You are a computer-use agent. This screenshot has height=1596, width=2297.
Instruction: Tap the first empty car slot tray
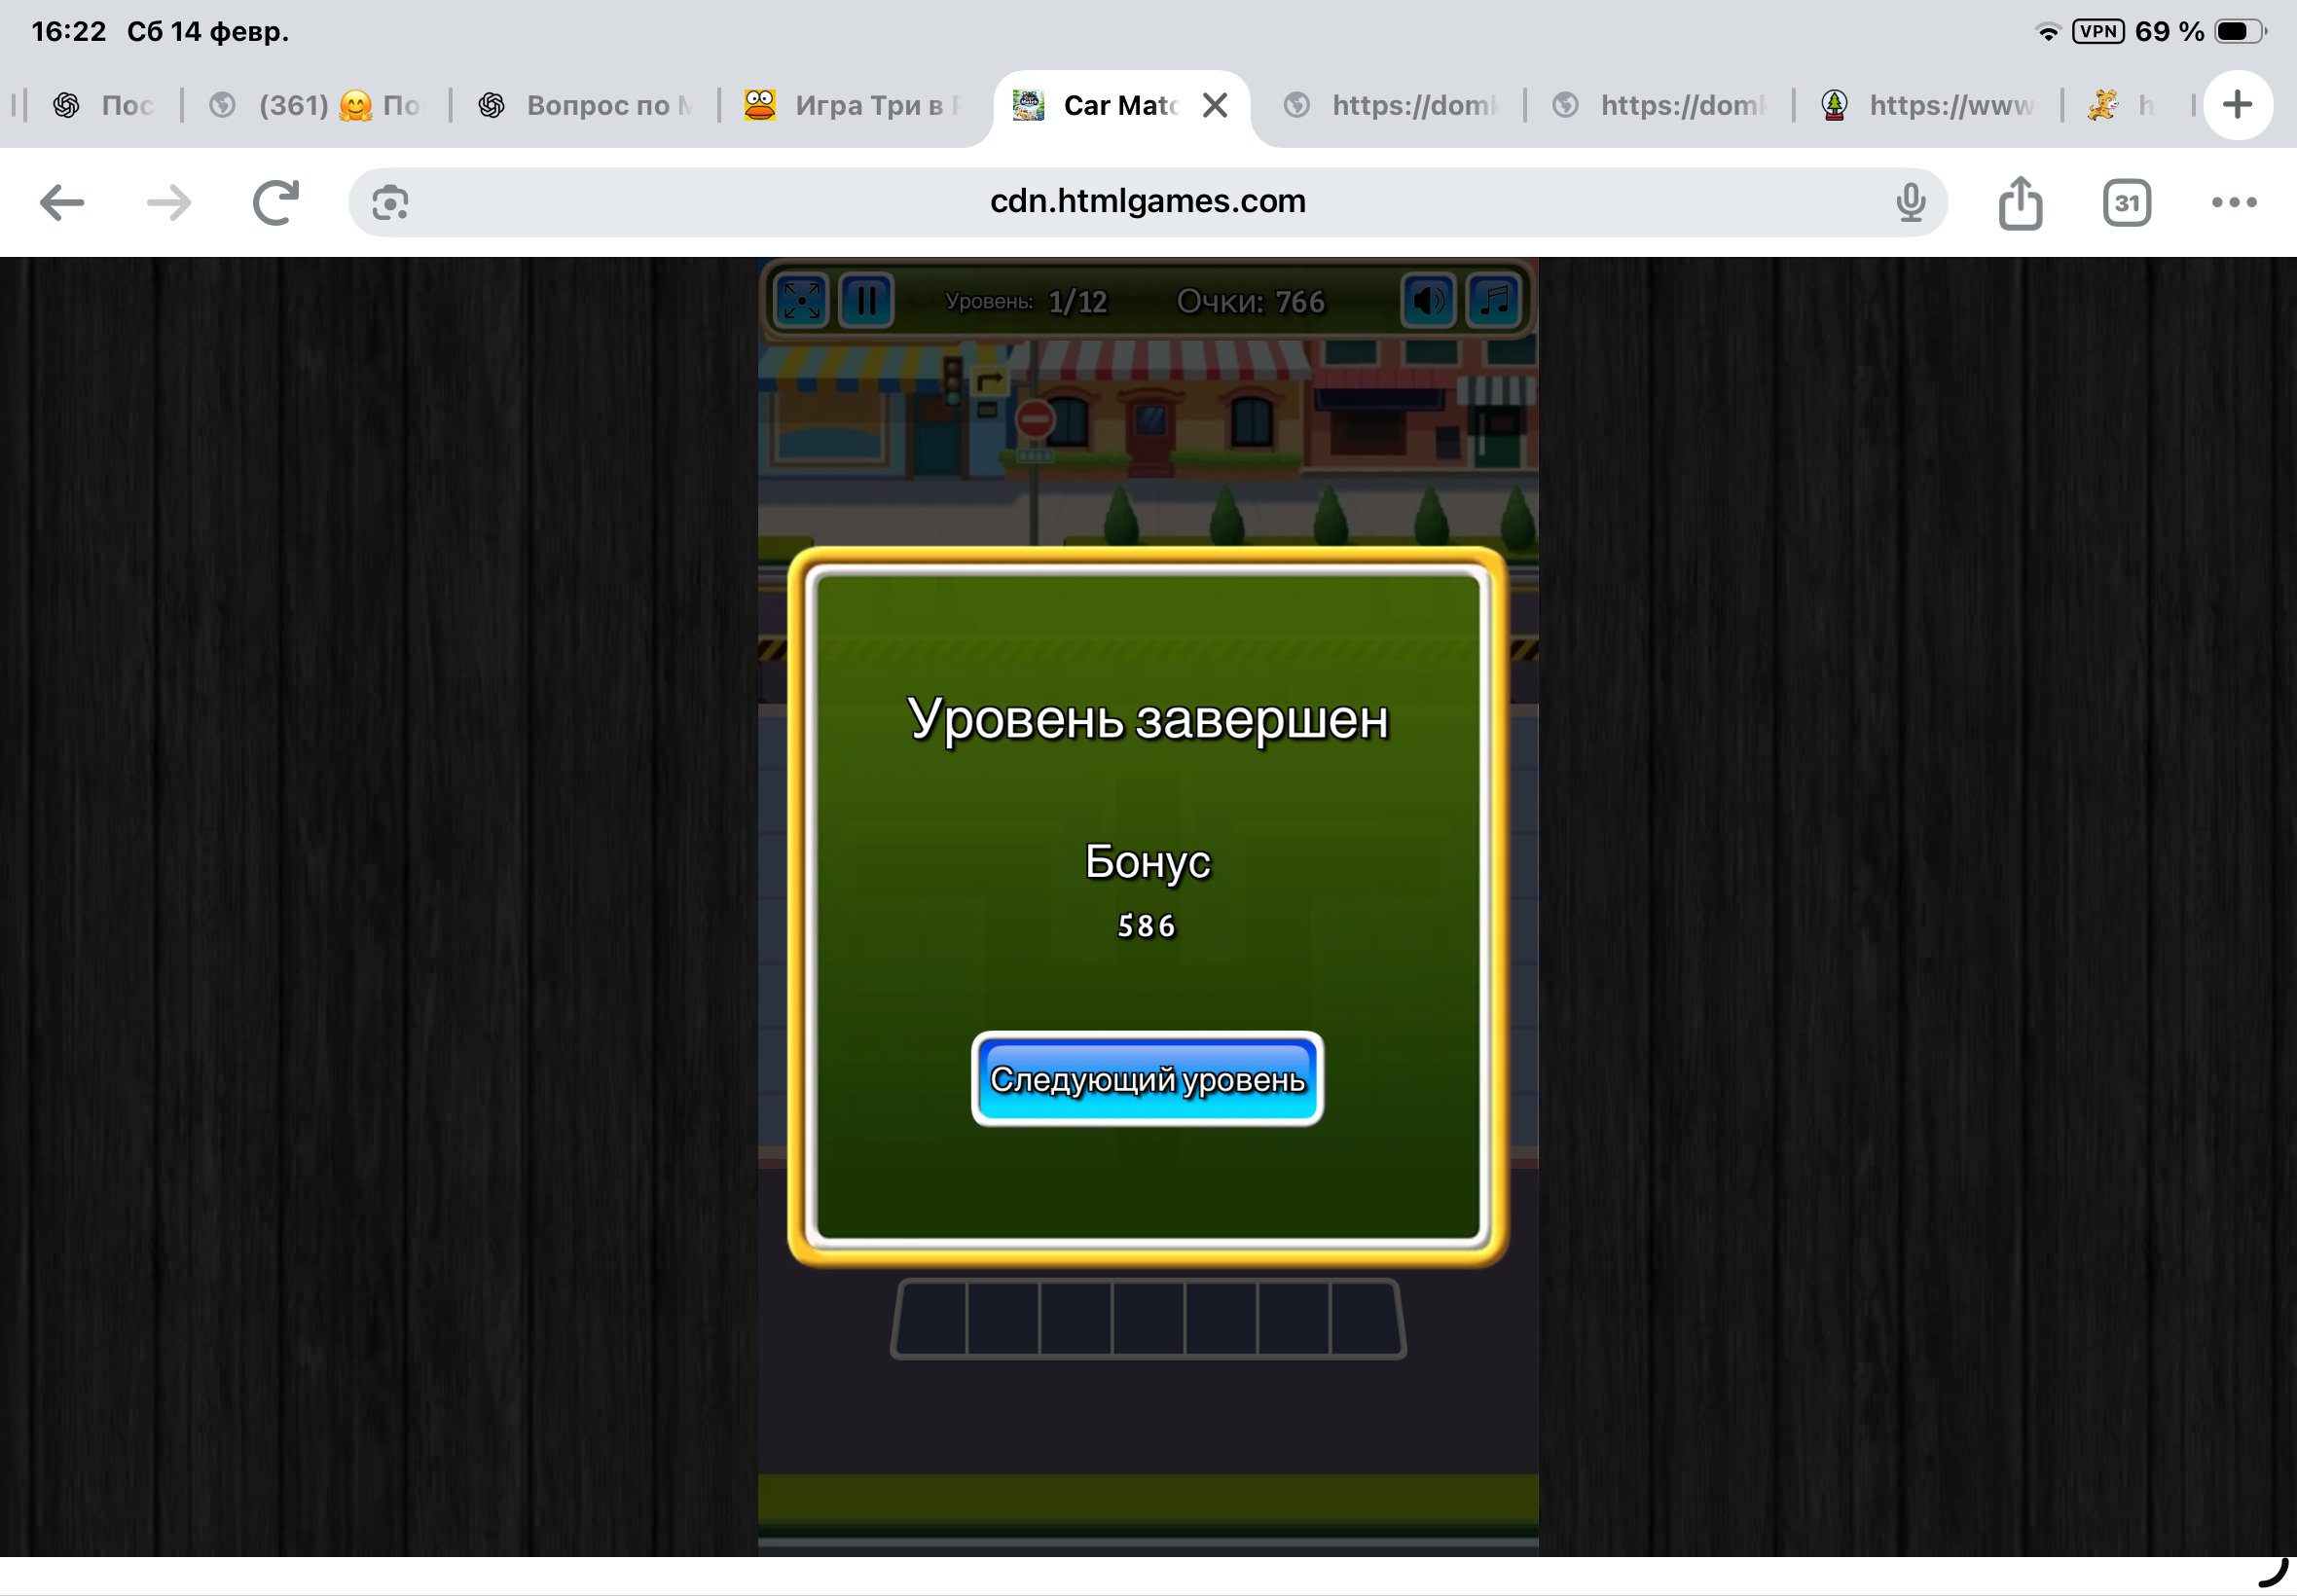click(932, 1320)
